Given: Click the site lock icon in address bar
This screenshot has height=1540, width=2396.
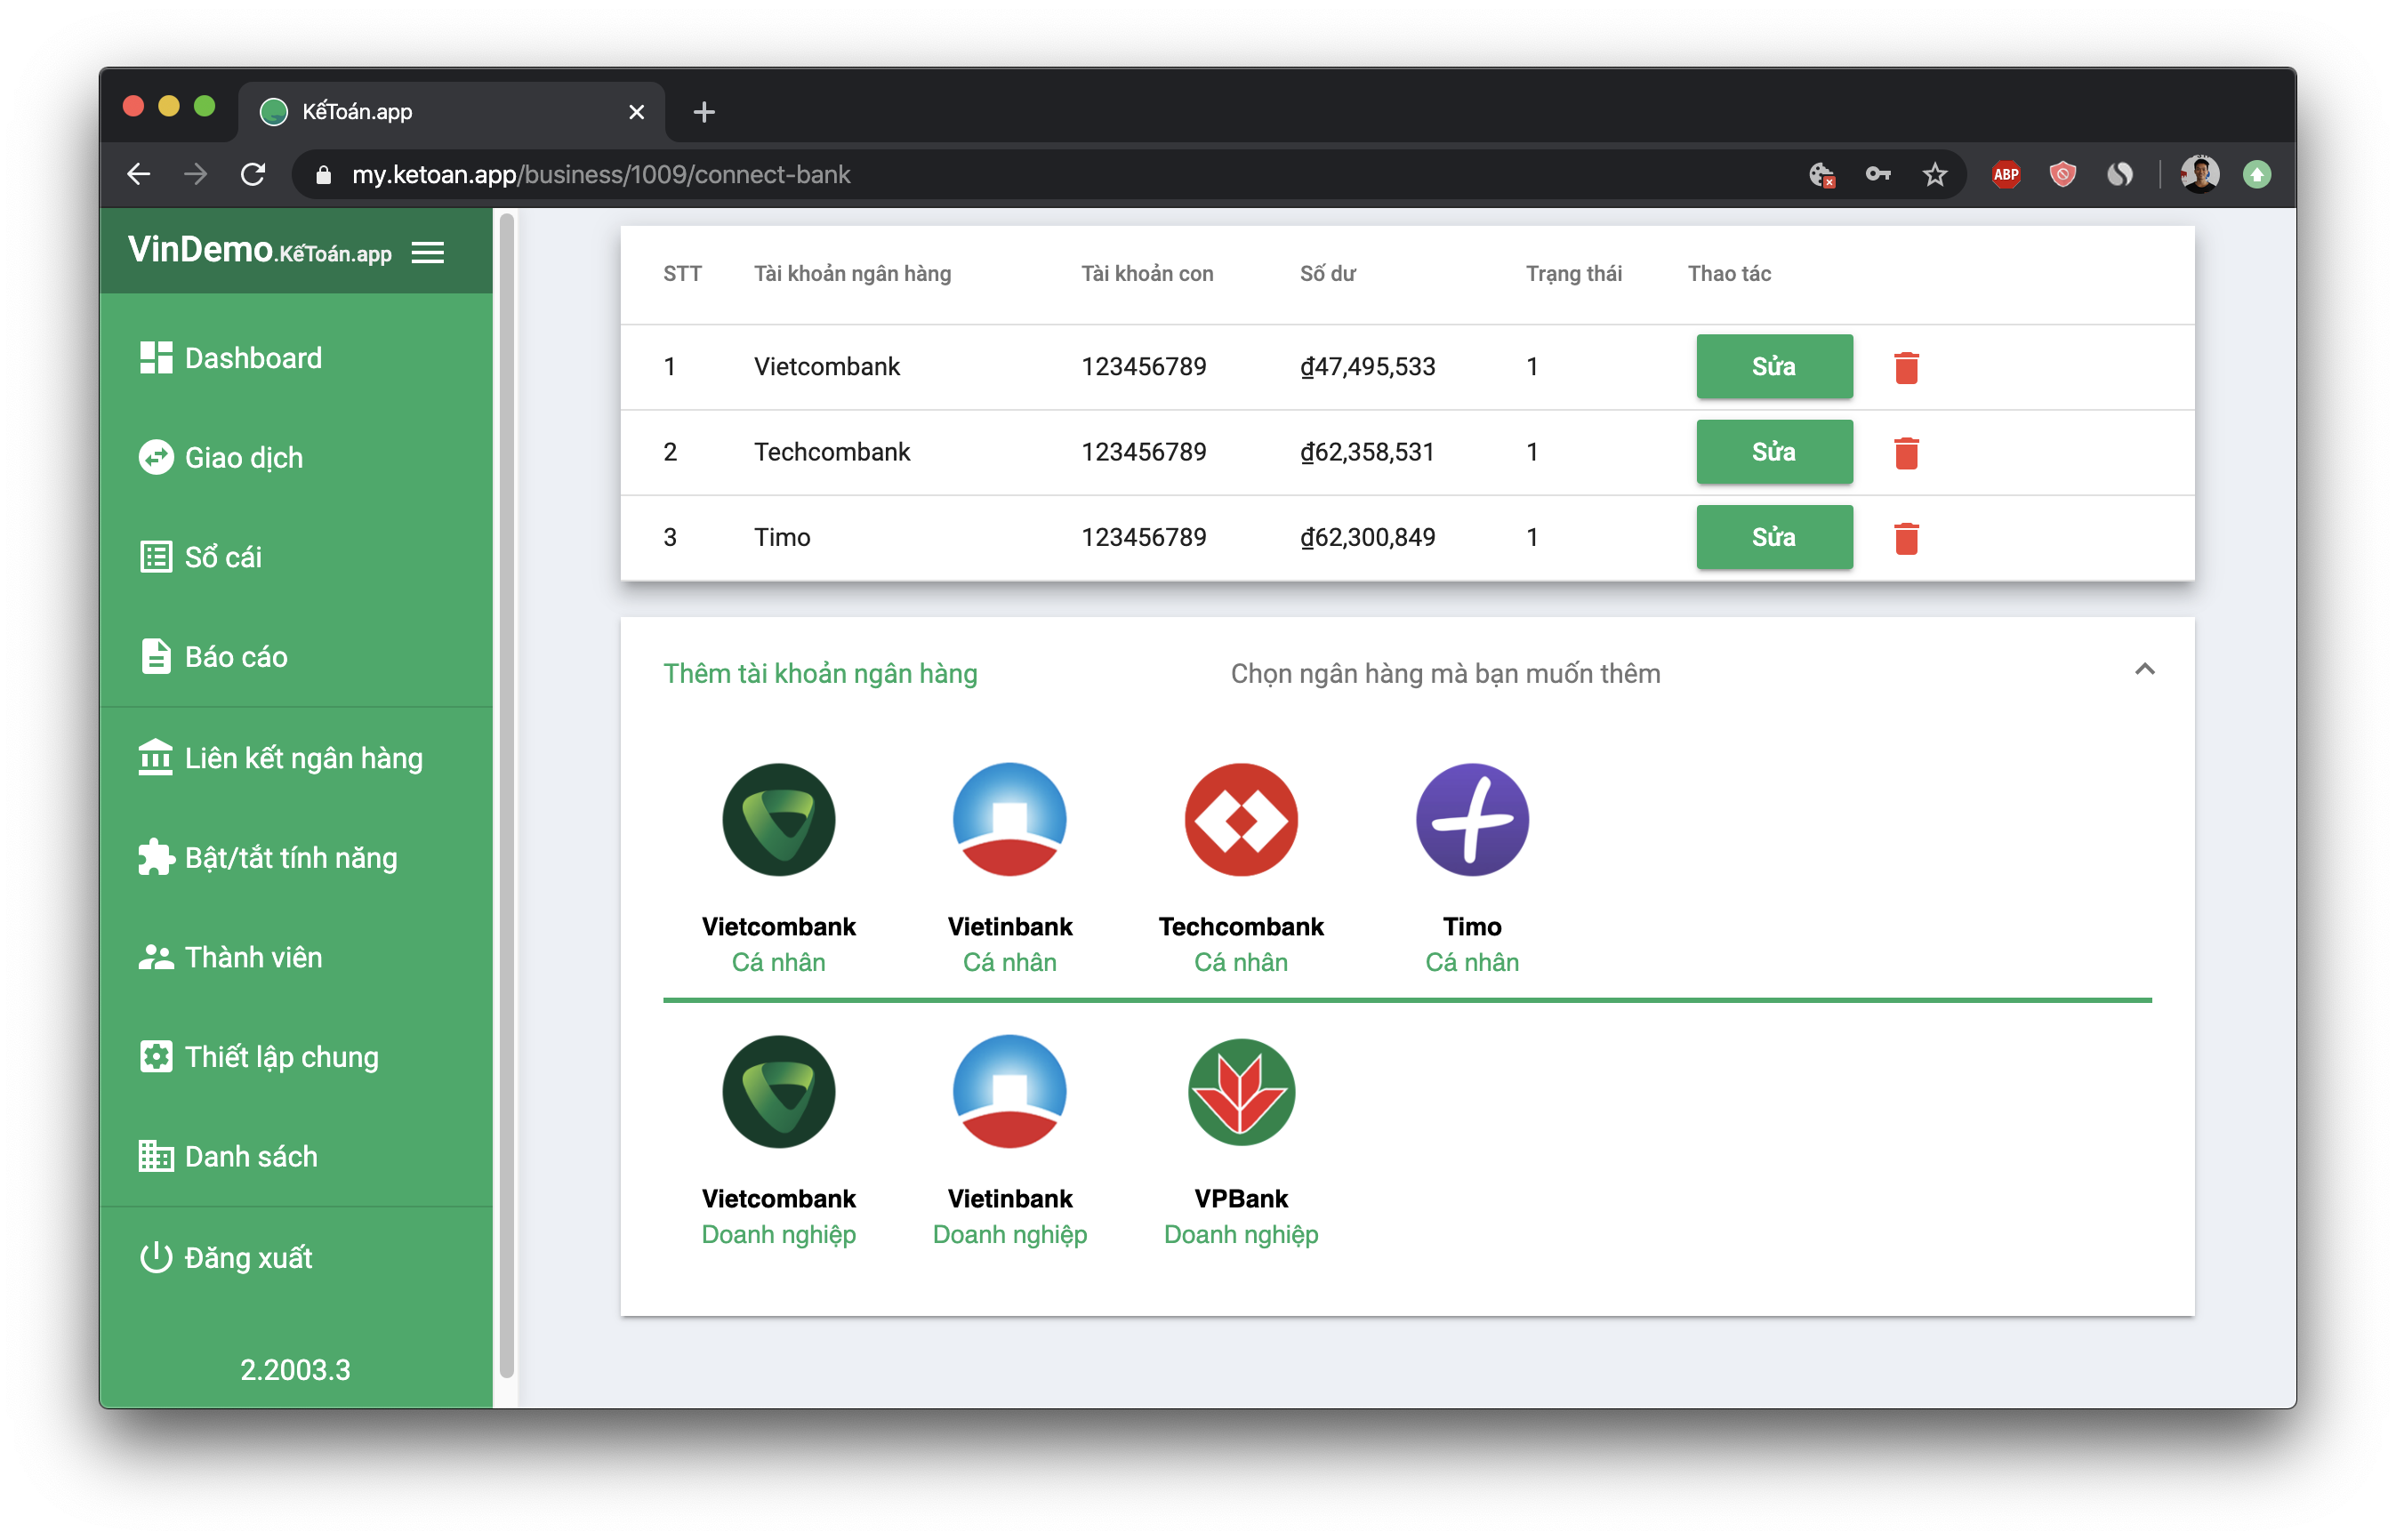Looking at the screenshot, I should point(323,175).
